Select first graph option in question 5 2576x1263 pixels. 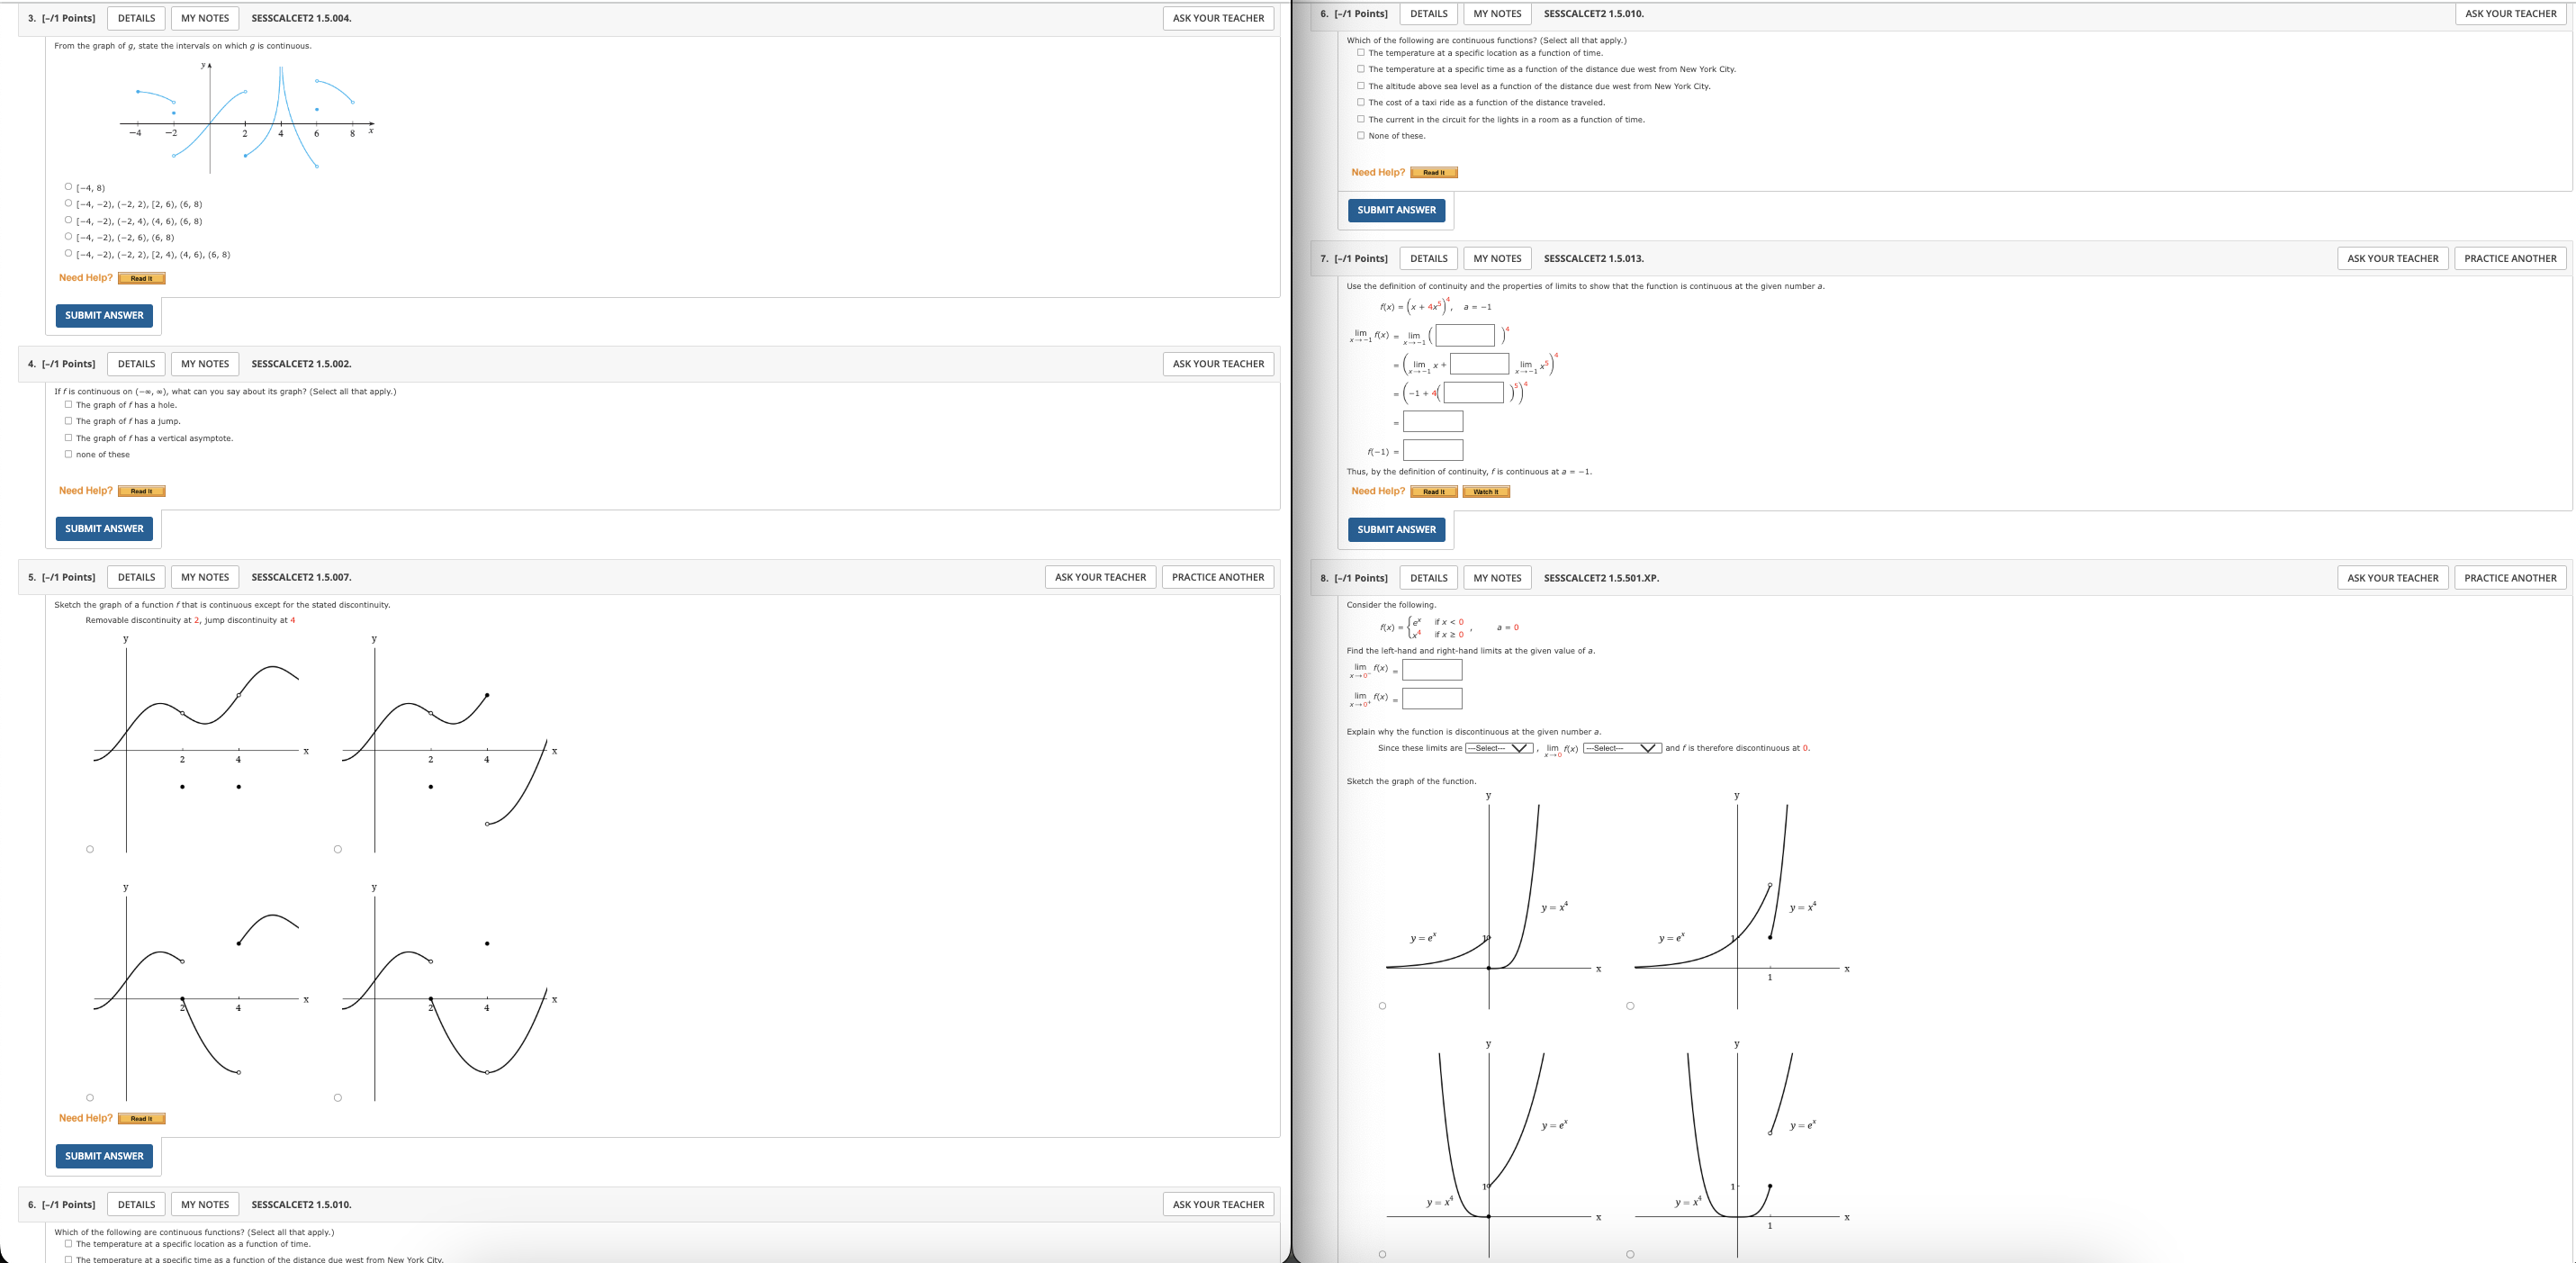pyautogui.click(x=90, y=849)
